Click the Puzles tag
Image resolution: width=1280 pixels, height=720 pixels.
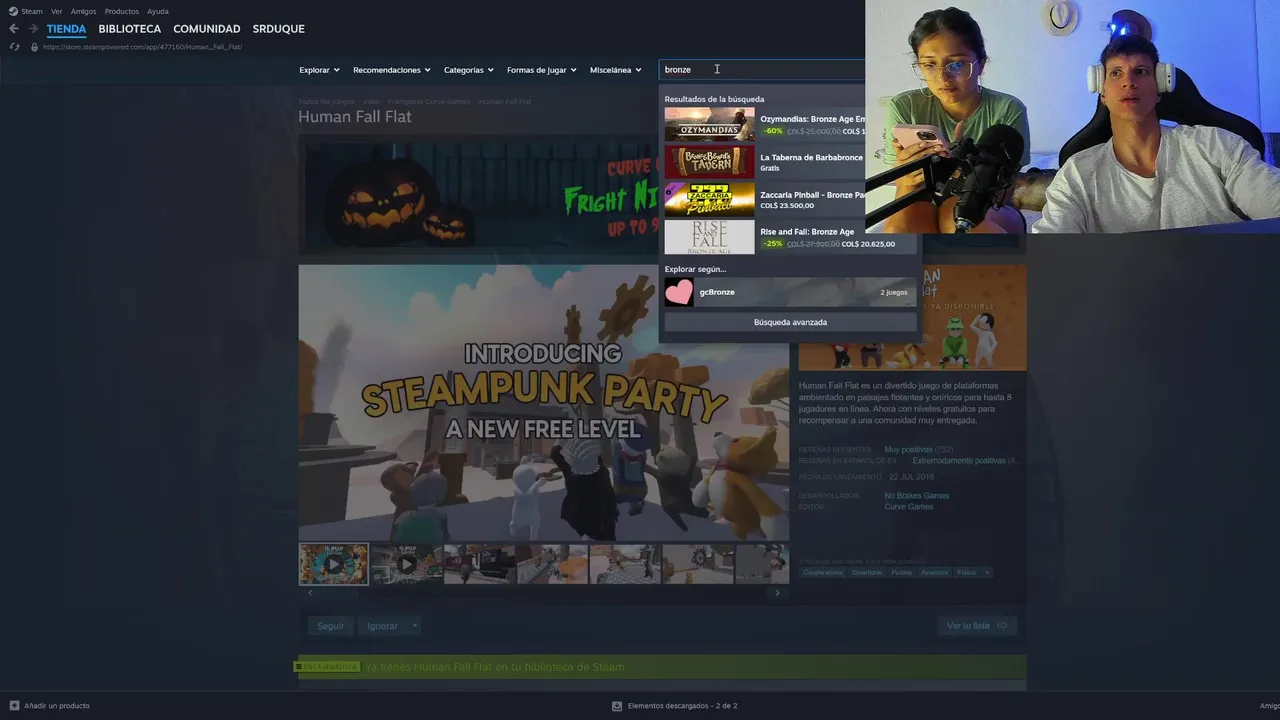[x=902, y=573]
